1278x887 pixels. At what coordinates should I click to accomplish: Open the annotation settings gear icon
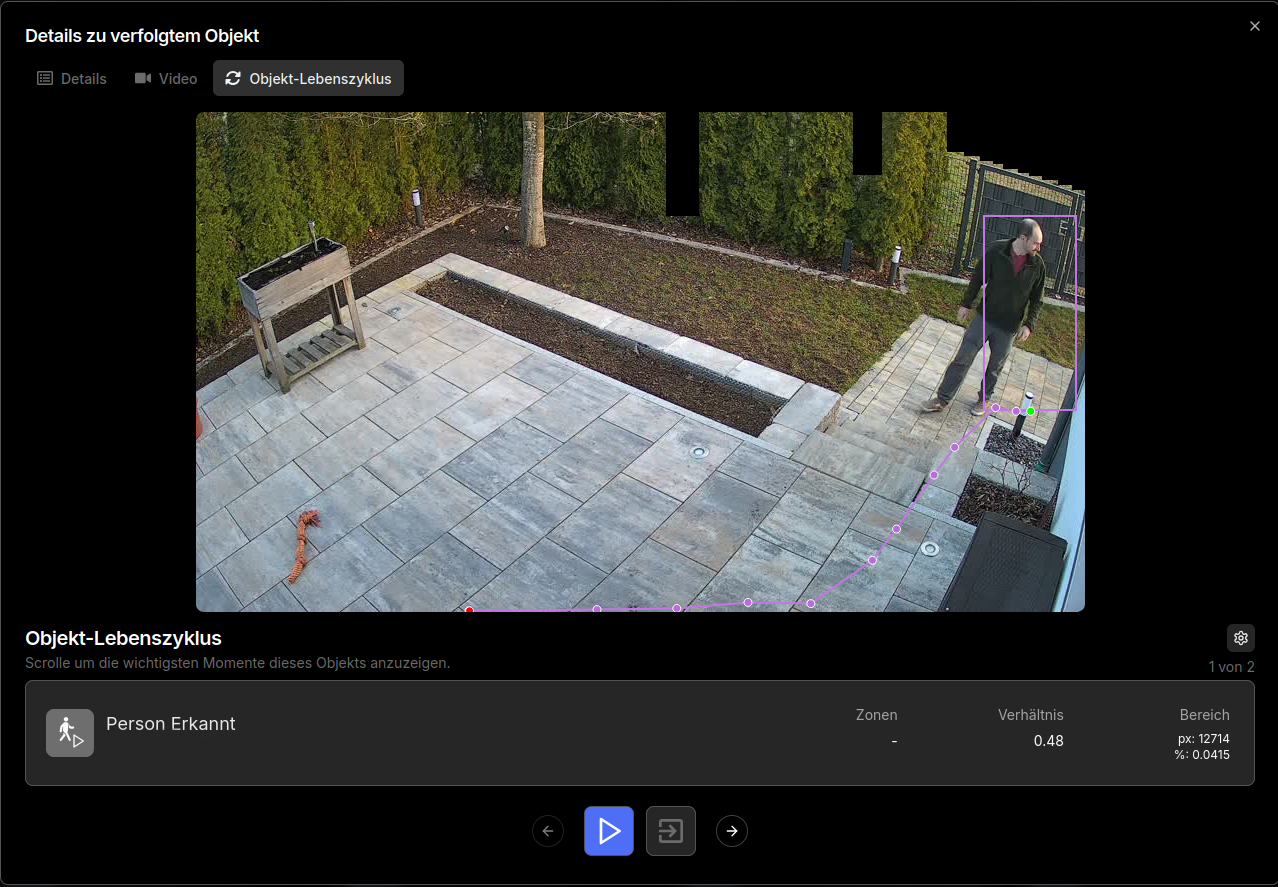tap(1240, 638)
